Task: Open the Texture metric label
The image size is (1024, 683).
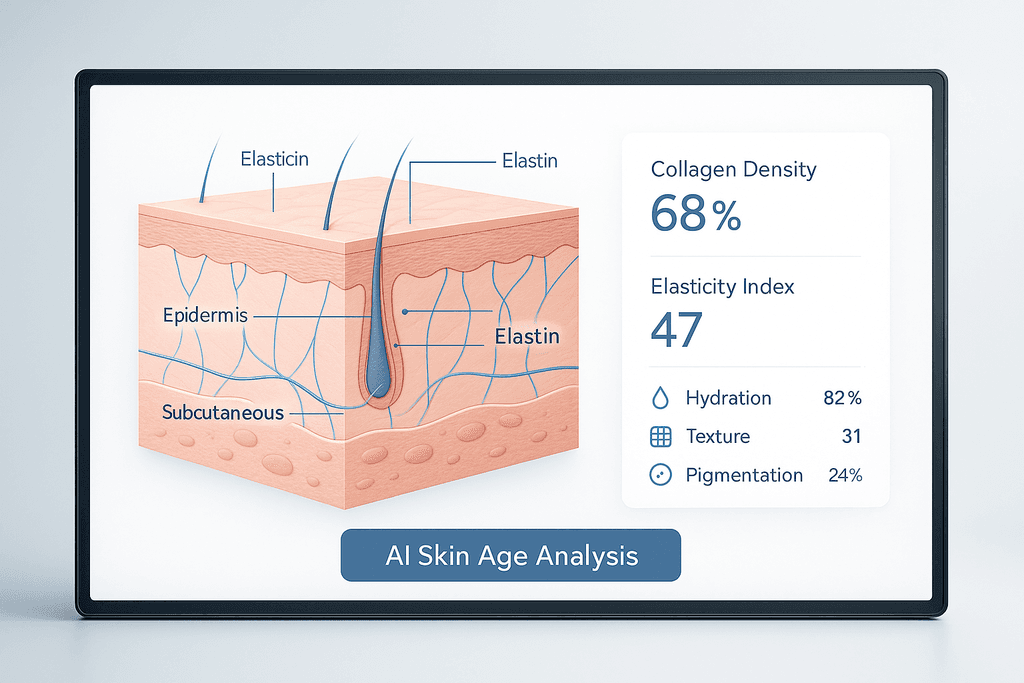Action: 717,437
